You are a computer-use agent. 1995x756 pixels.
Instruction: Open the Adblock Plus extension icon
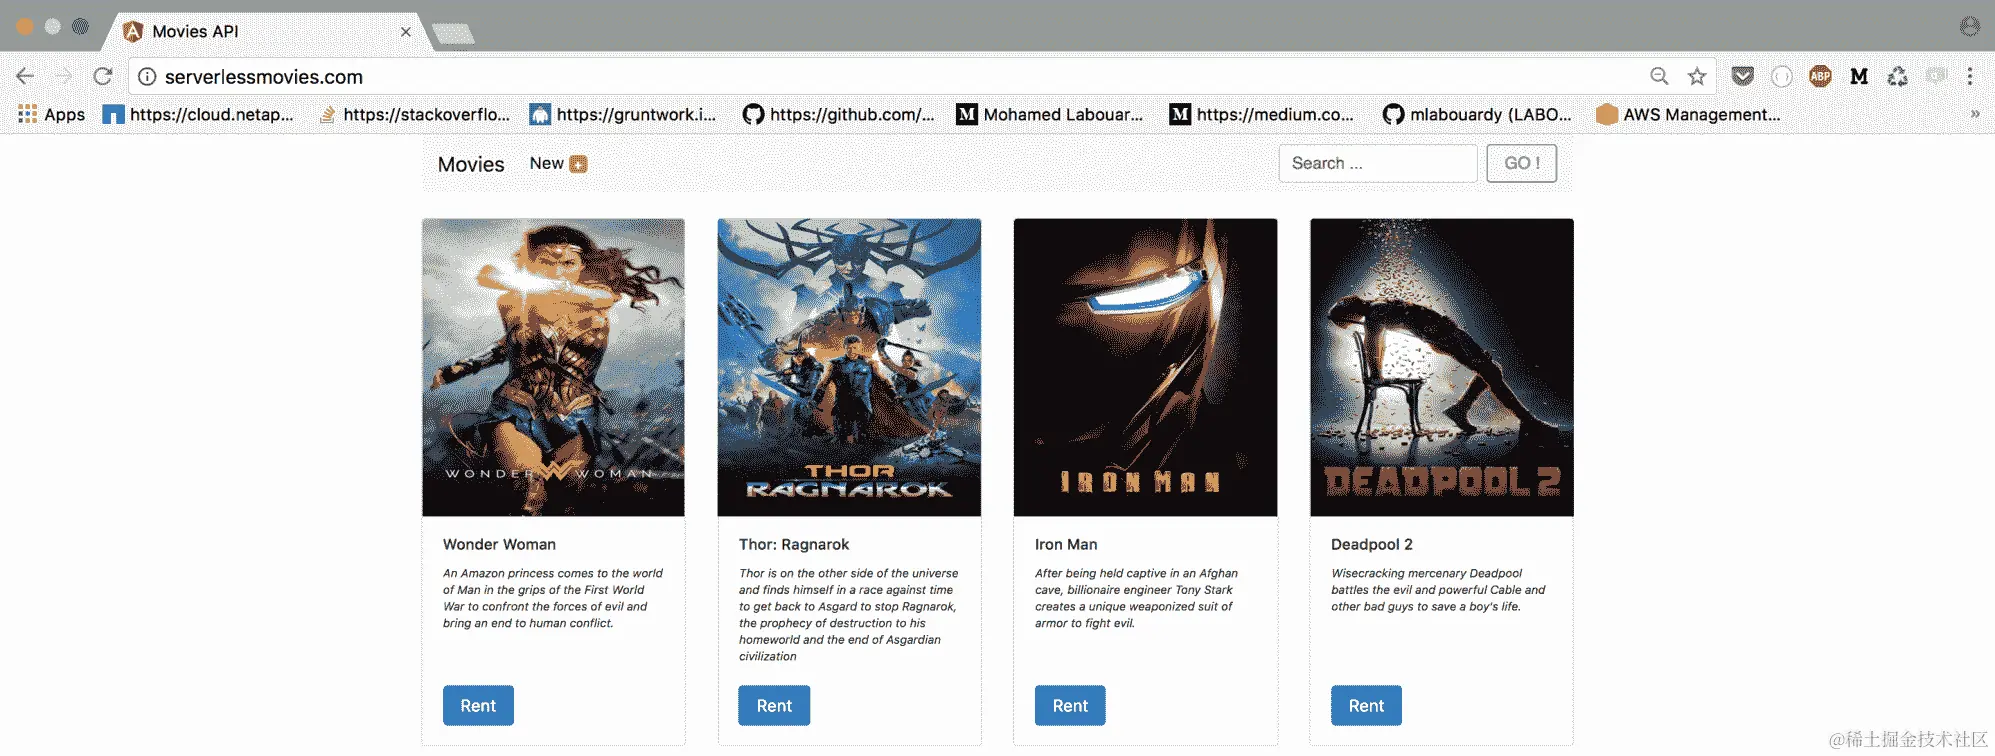(1820, 76)
